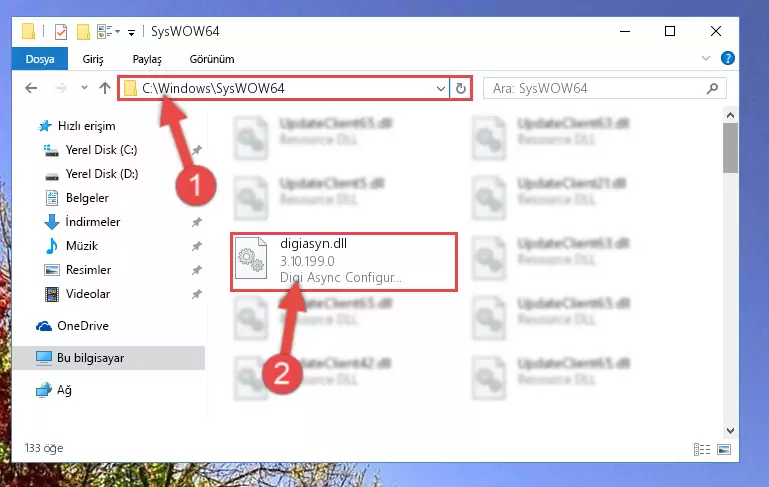This screenshot has width=769, height=487.
Task: Click the vertical scrollbar thumb
Action: click(730, 148)
